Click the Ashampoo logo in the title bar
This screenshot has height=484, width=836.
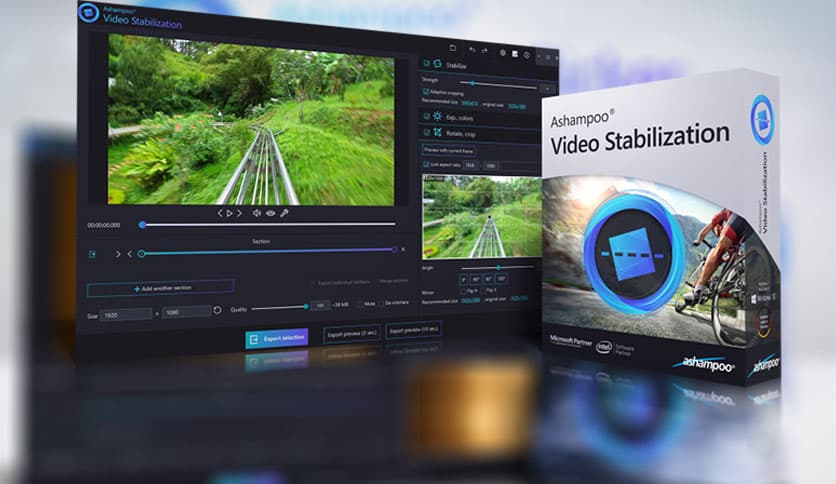[89, 12]
